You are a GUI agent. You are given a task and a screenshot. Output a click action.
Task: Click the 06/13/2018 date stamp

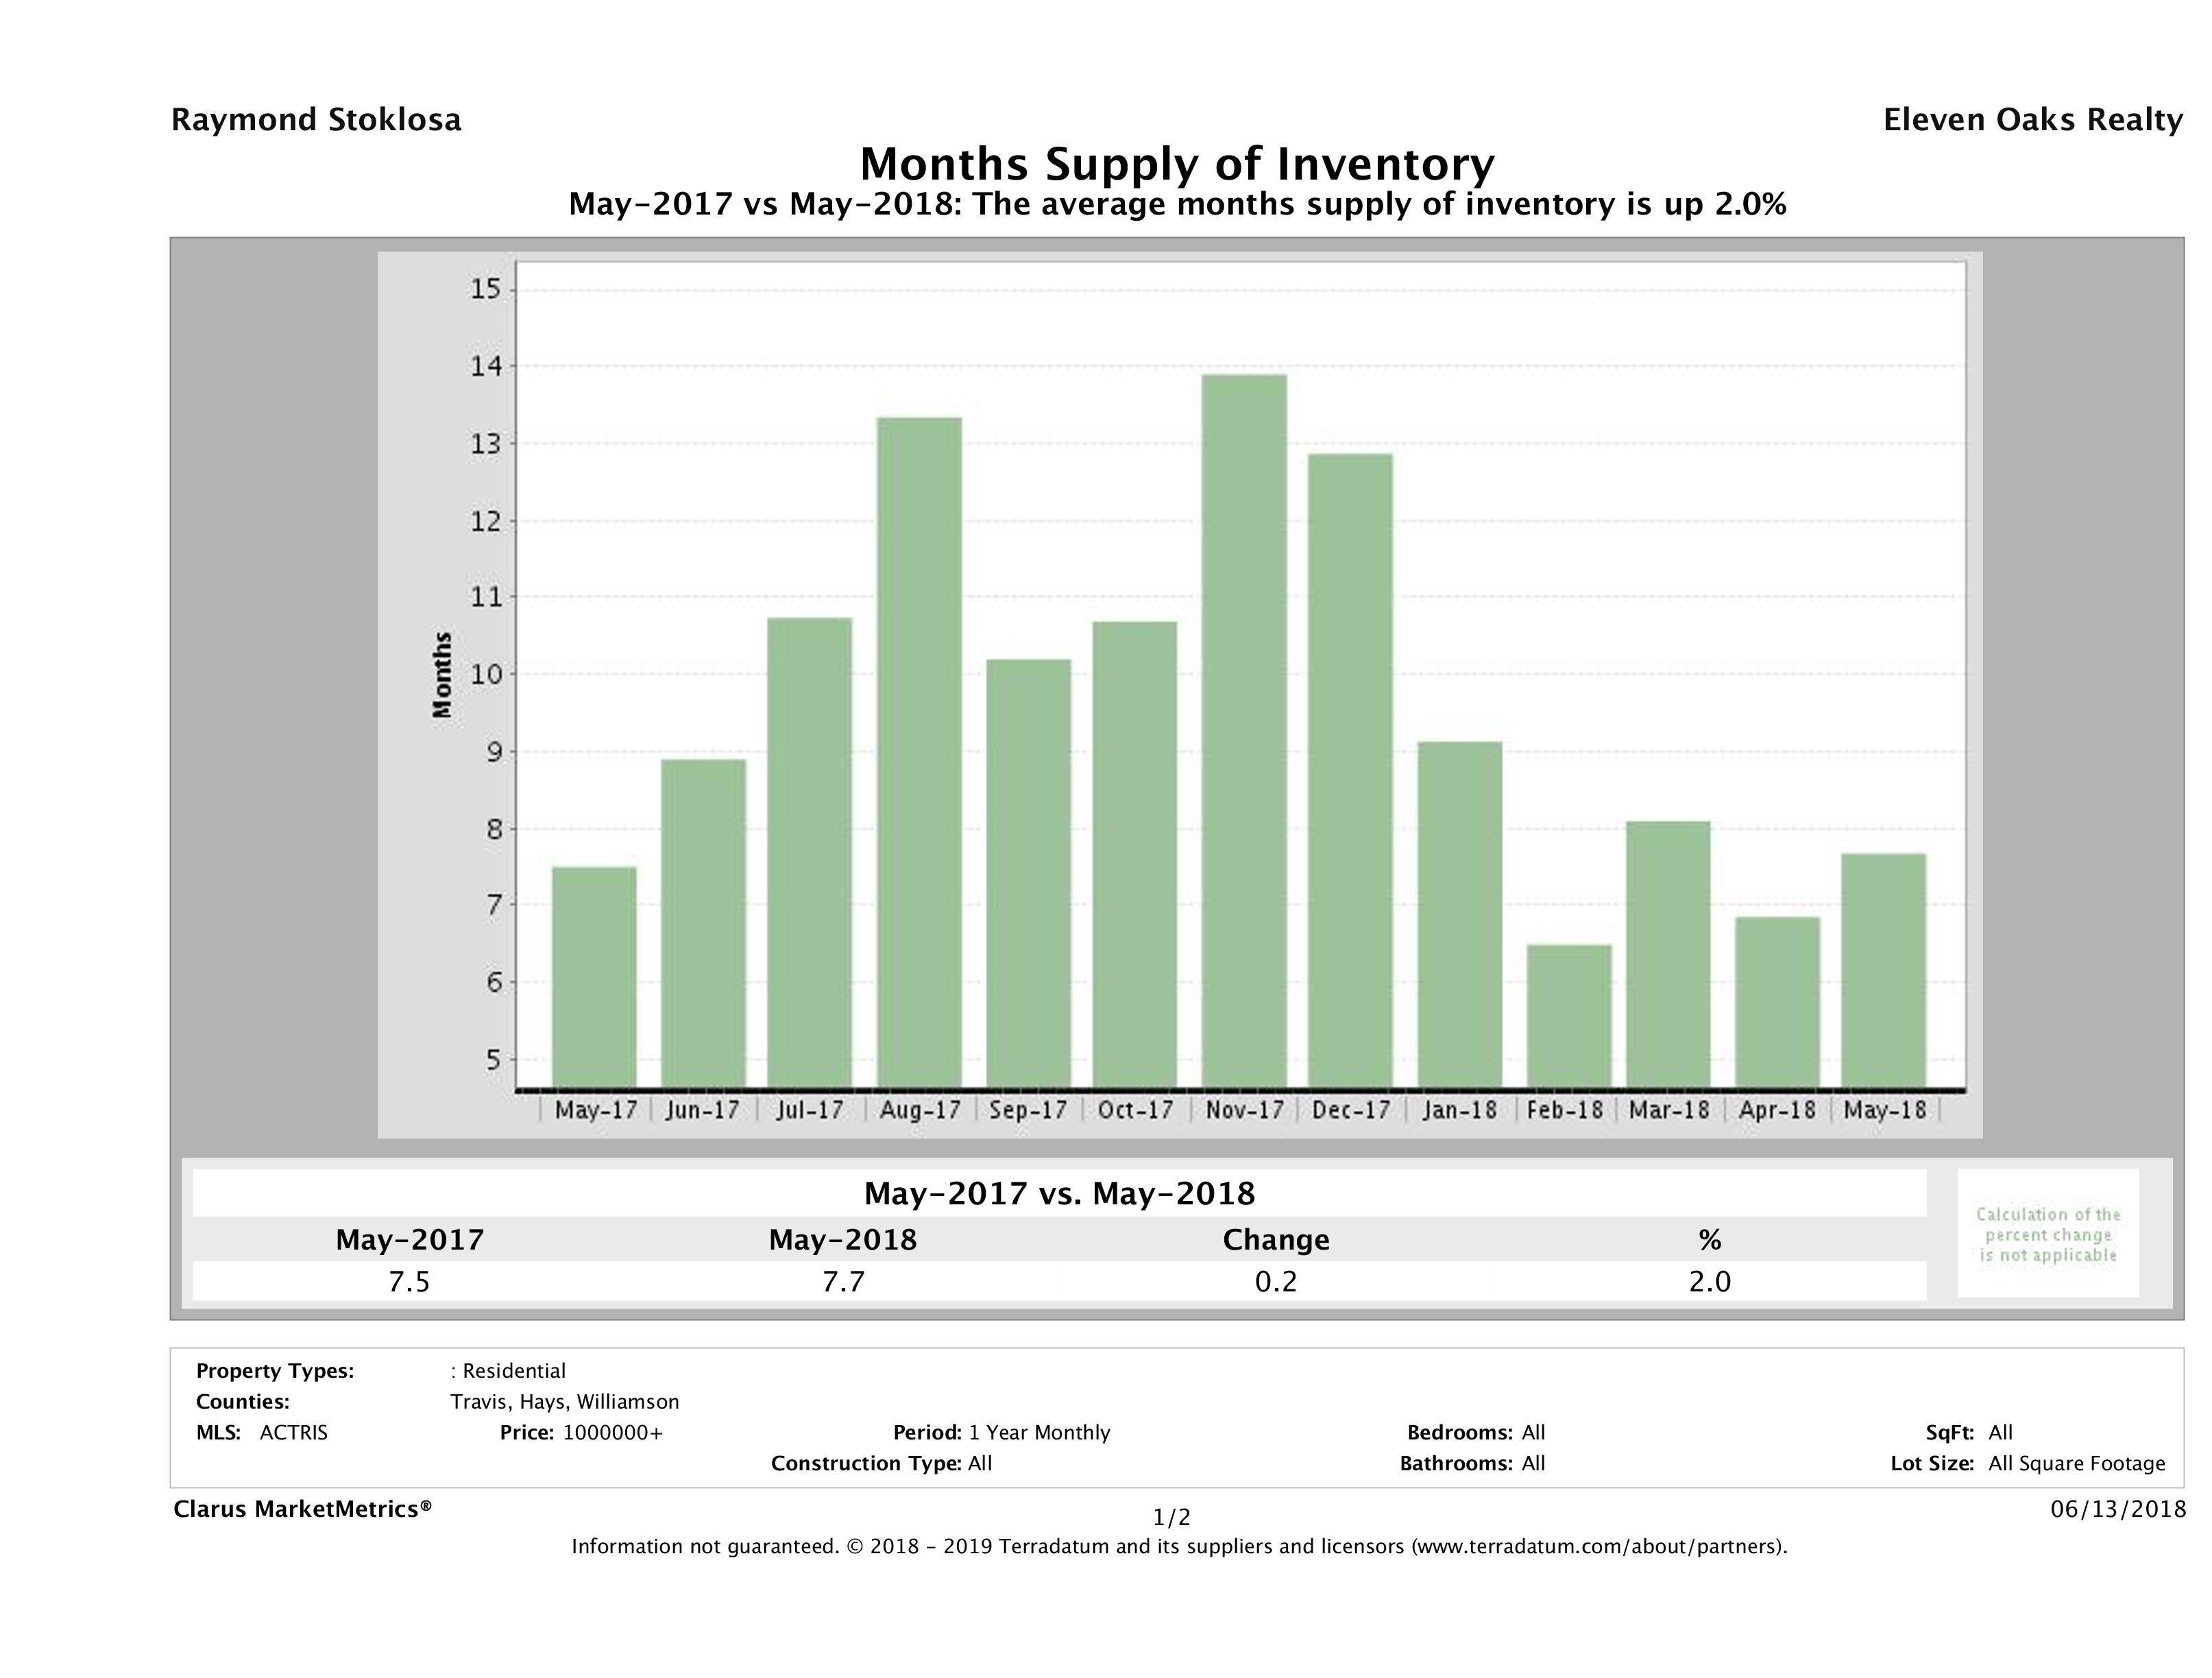(x=2118, y=1508)
